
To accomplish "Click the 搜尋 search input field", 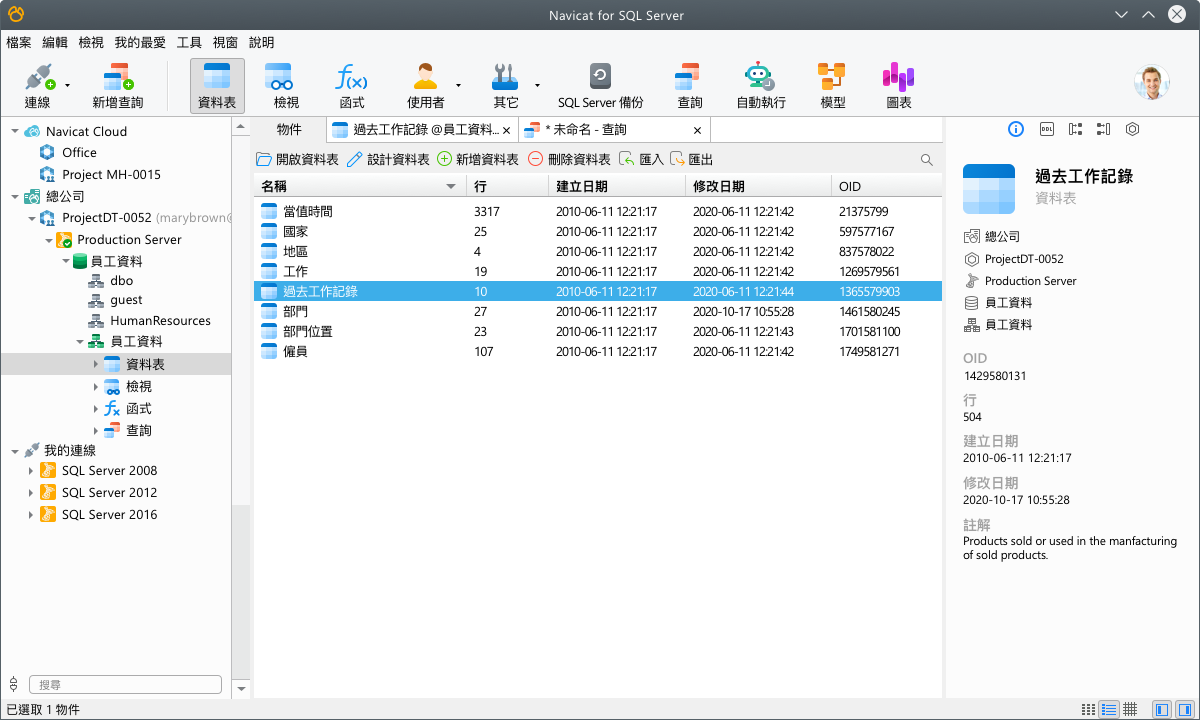I will (125, 685).
